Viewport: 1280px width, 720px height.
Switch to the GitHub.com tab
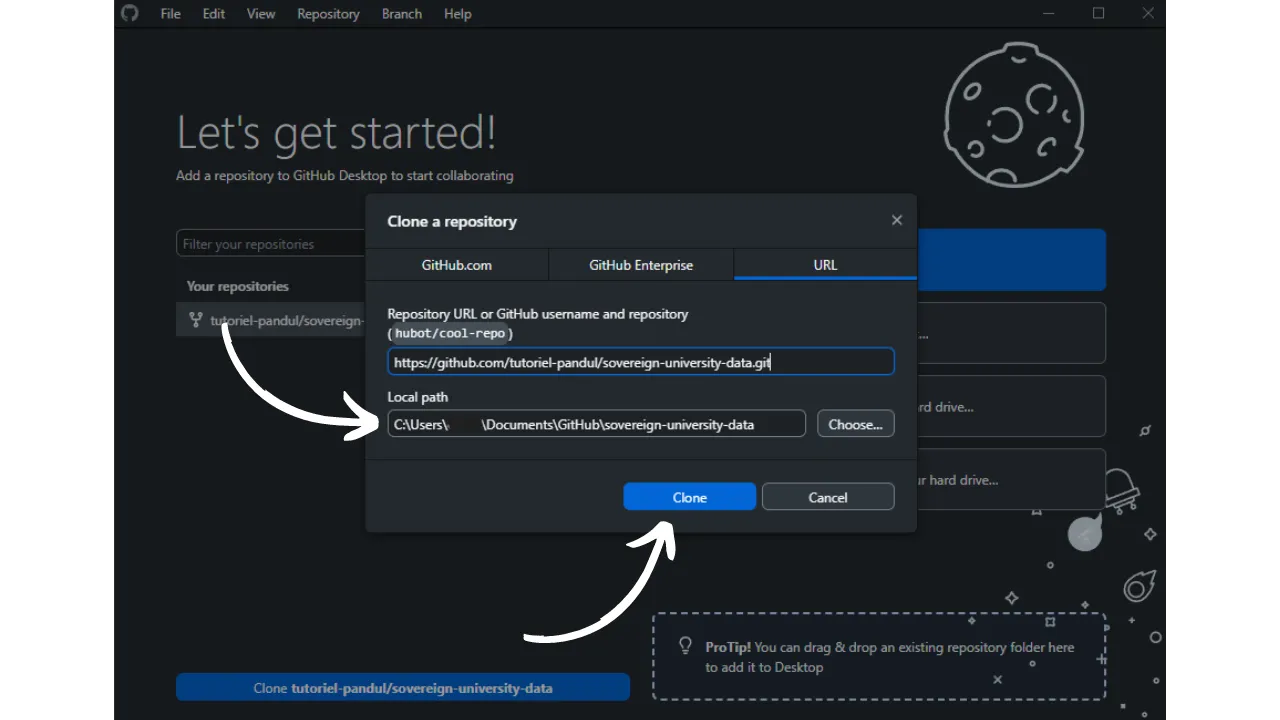(x=457, y=265)
